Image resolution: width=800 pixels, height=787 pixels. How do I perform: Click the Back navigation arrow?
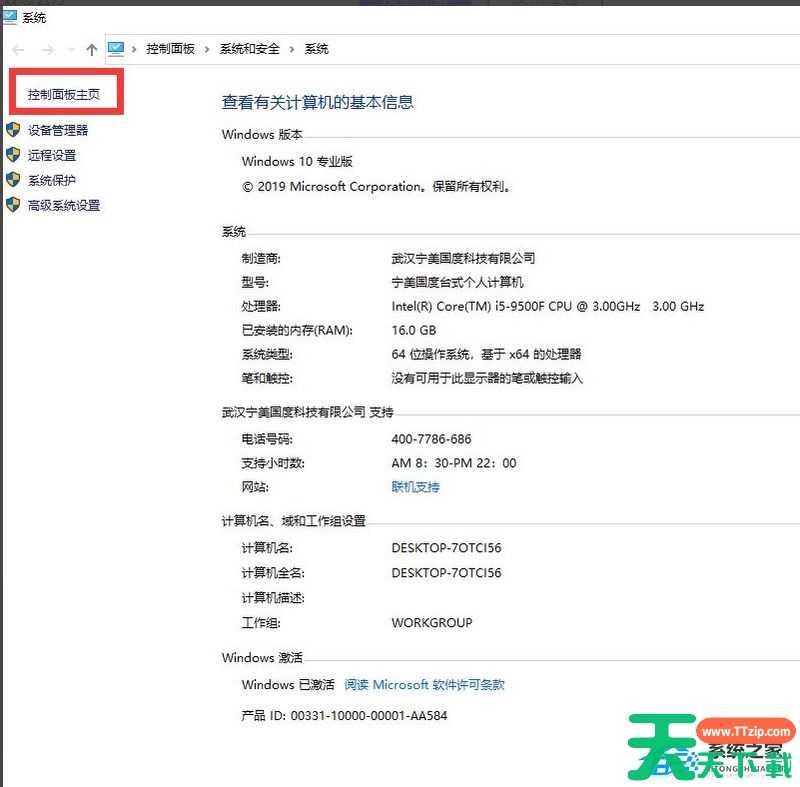coord(18,49)
